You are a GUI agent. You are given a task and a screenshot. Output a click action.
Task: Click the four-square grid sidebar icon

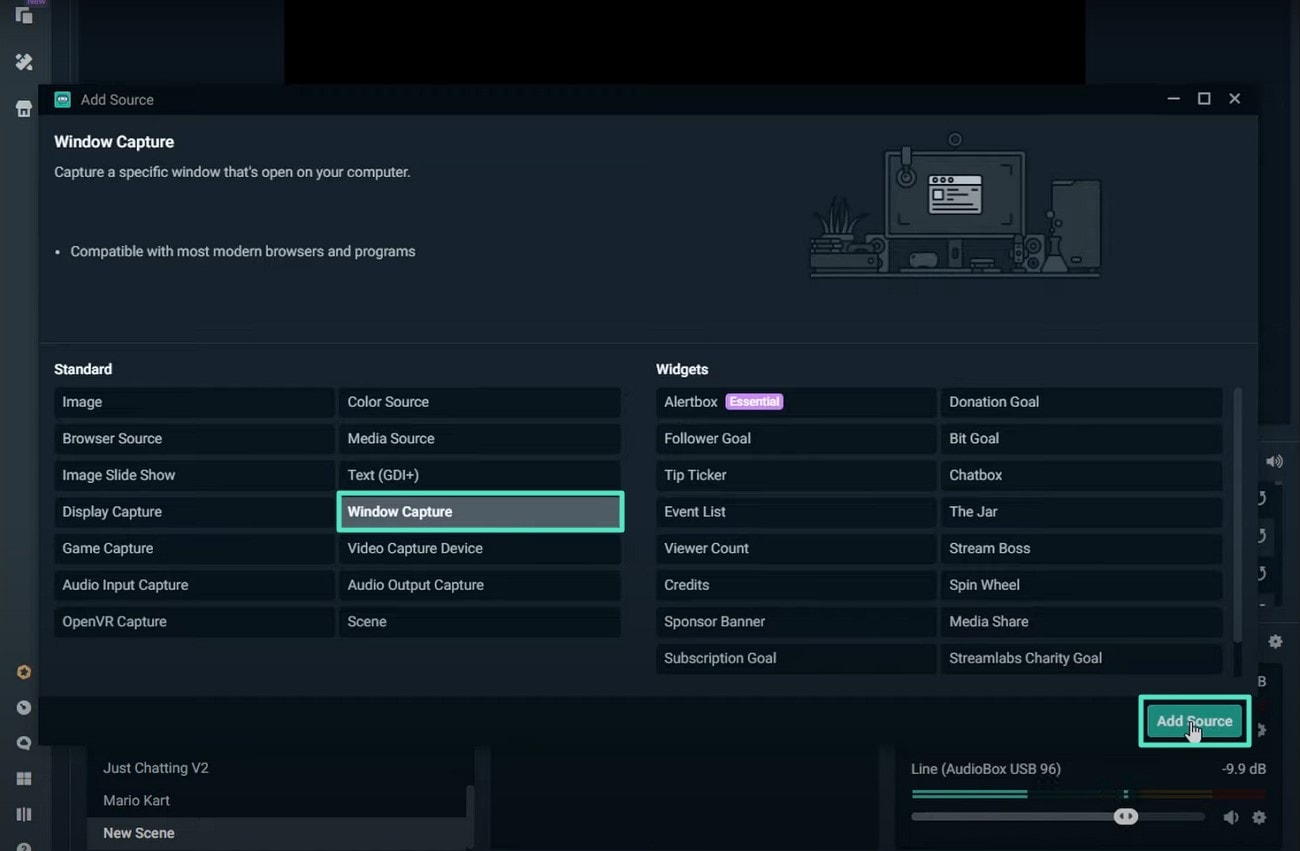[24, 779]
